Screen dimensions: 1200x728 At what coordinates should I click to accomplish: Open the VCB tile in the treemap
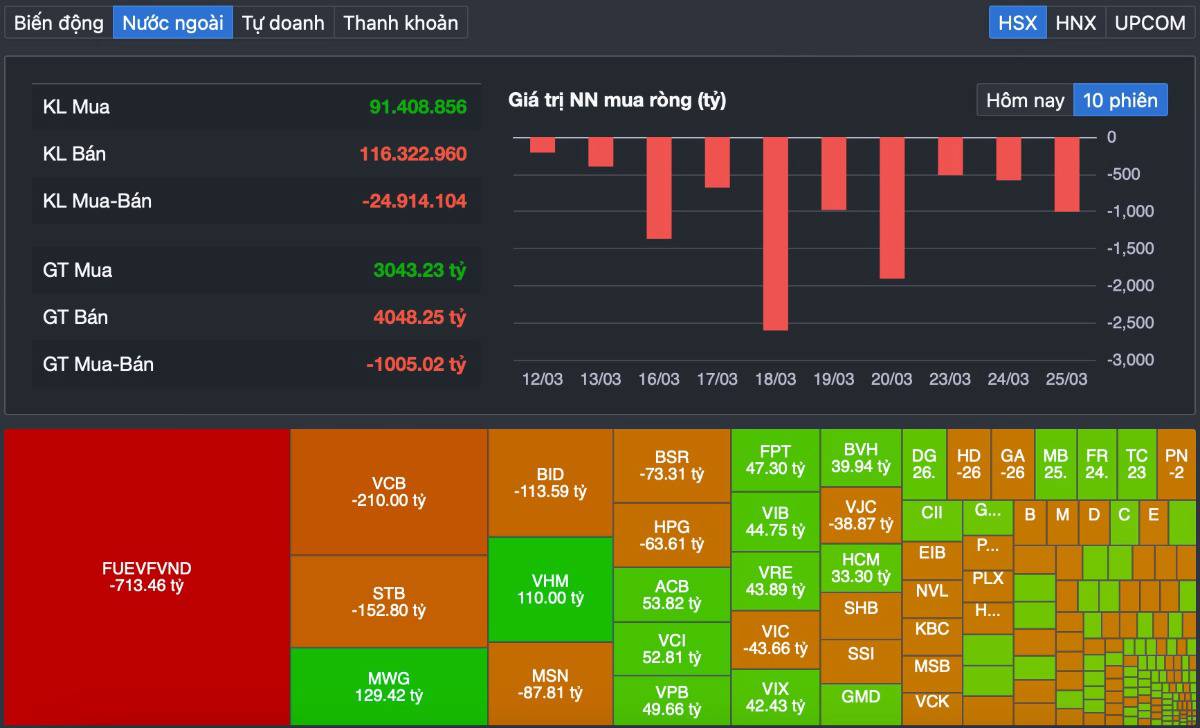[x=388, y=492]
